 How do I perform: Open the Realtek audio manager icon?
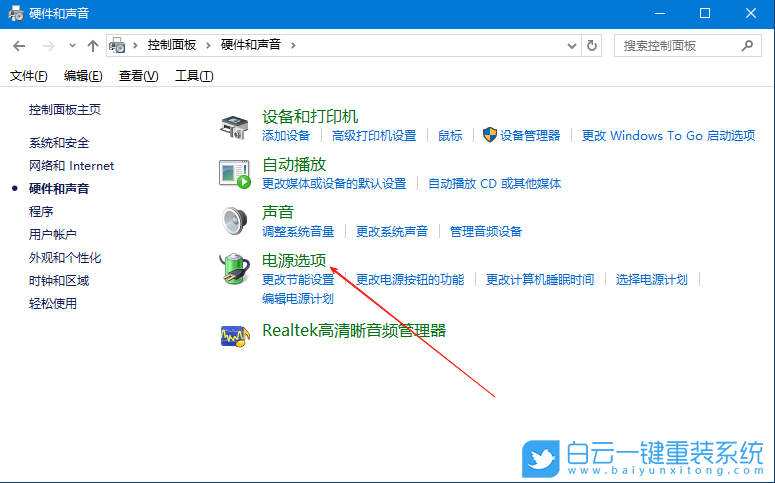(234, 336)
